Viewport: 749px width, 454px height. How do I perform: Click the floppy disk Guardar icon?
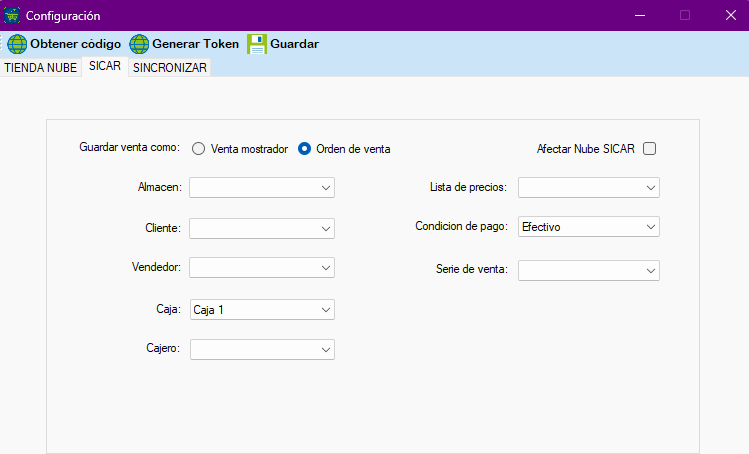click(257, 44)
